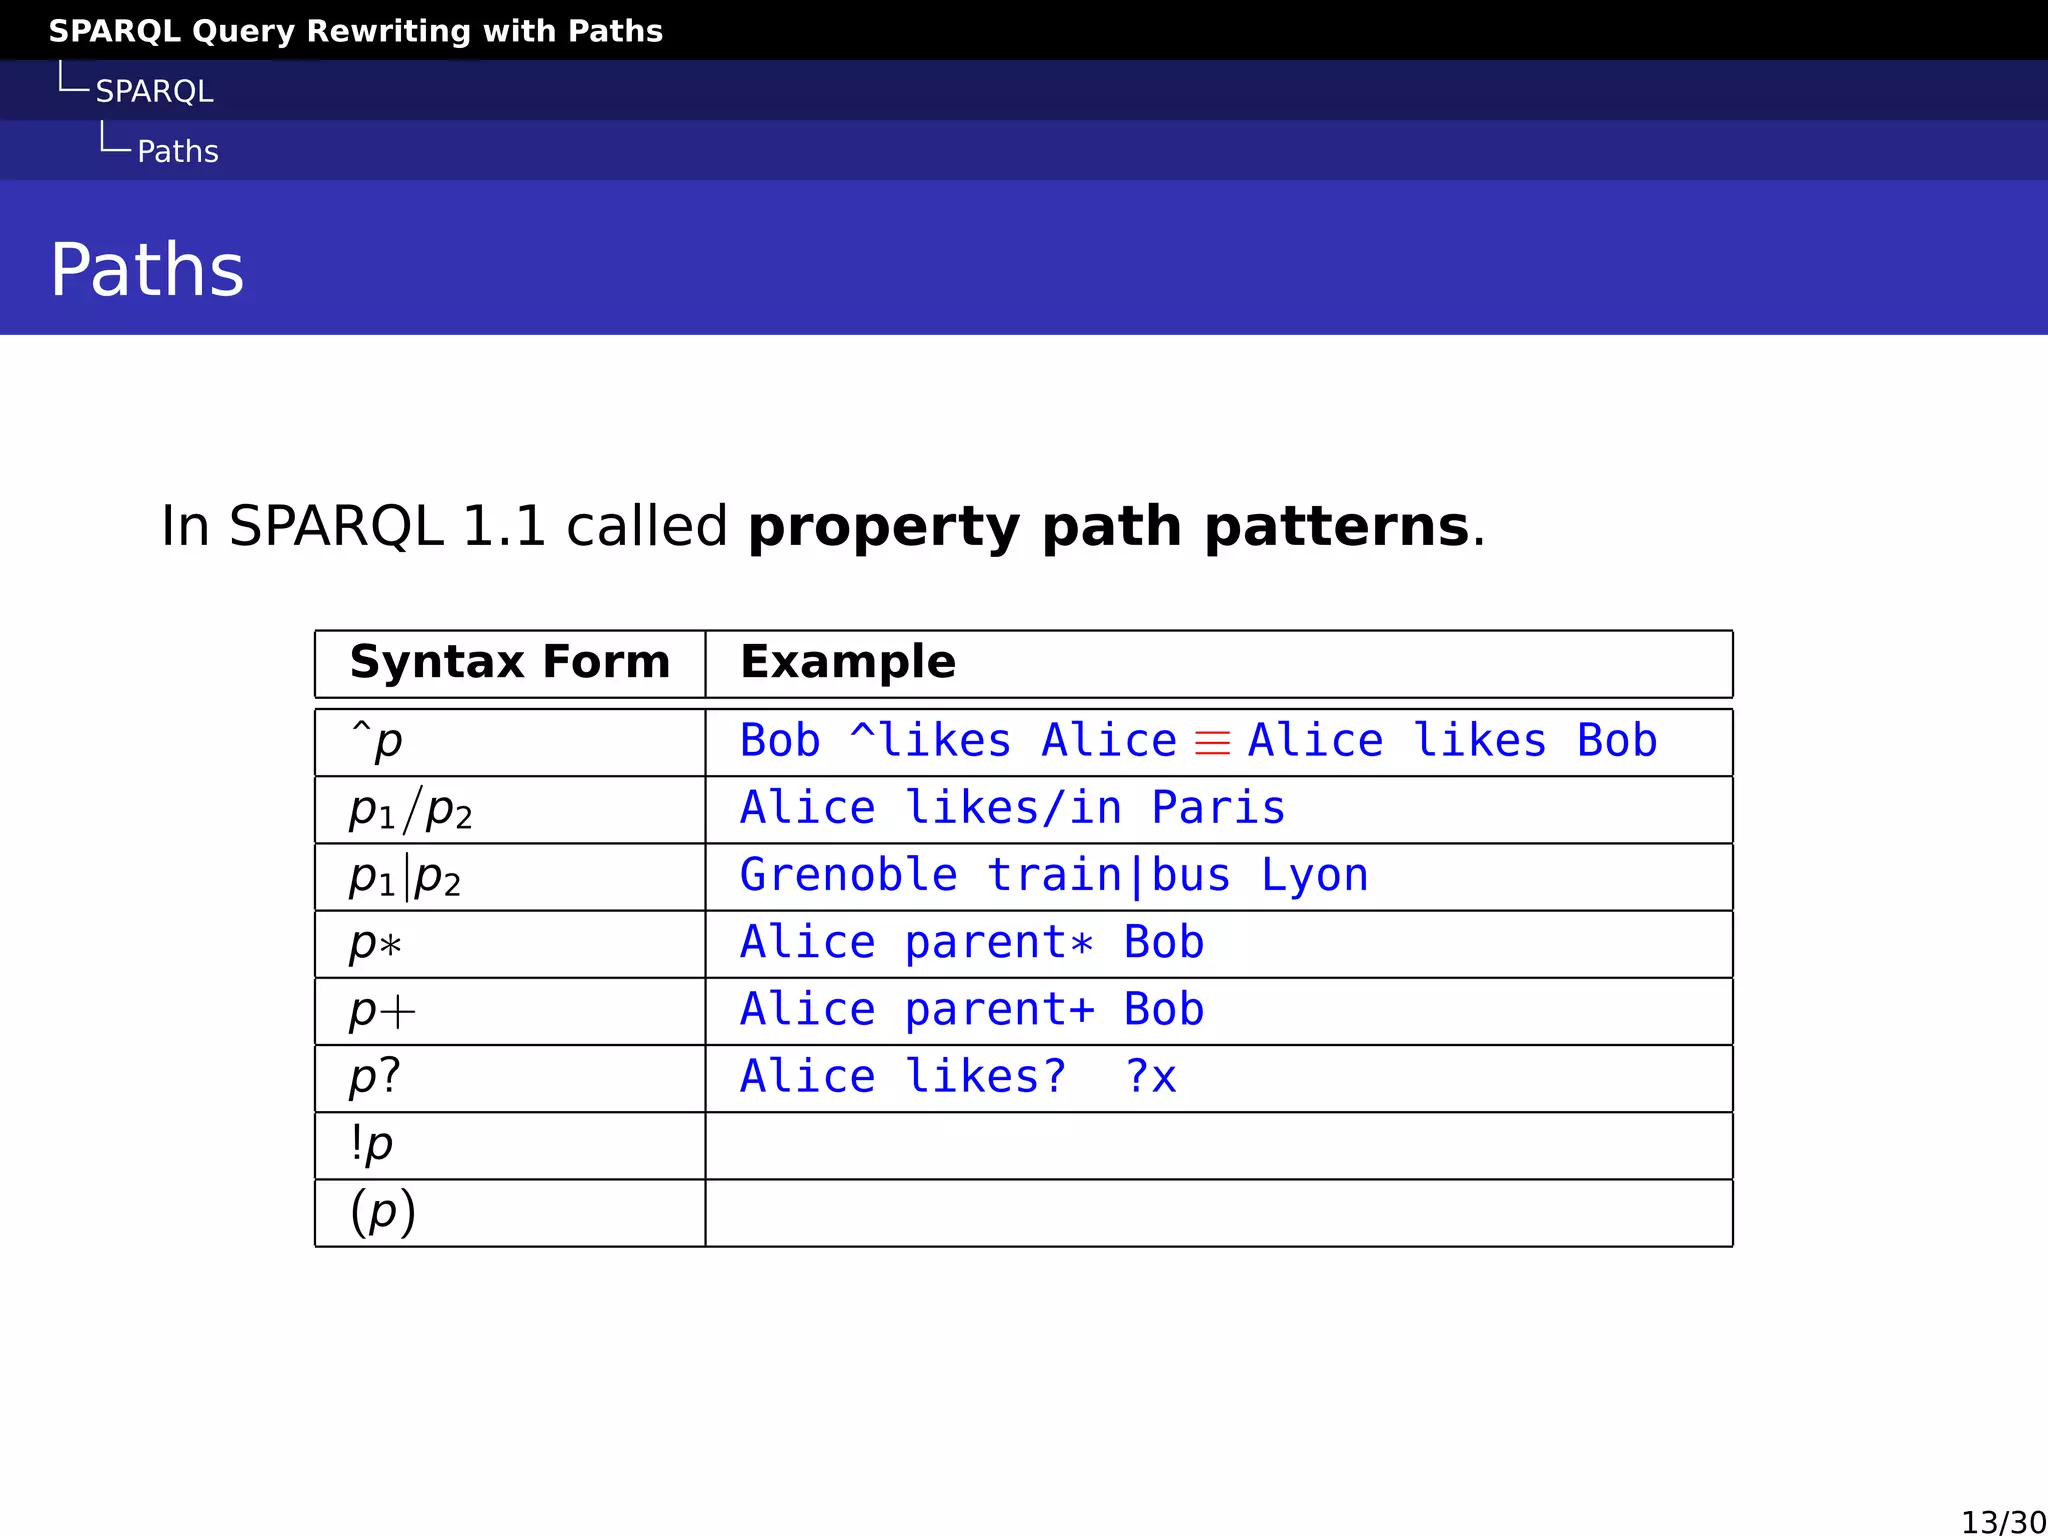Viewport: 2048px width, 1536px height.
Task: Click 'Alice parent+ Bob' example
Action: point(972,1009)
